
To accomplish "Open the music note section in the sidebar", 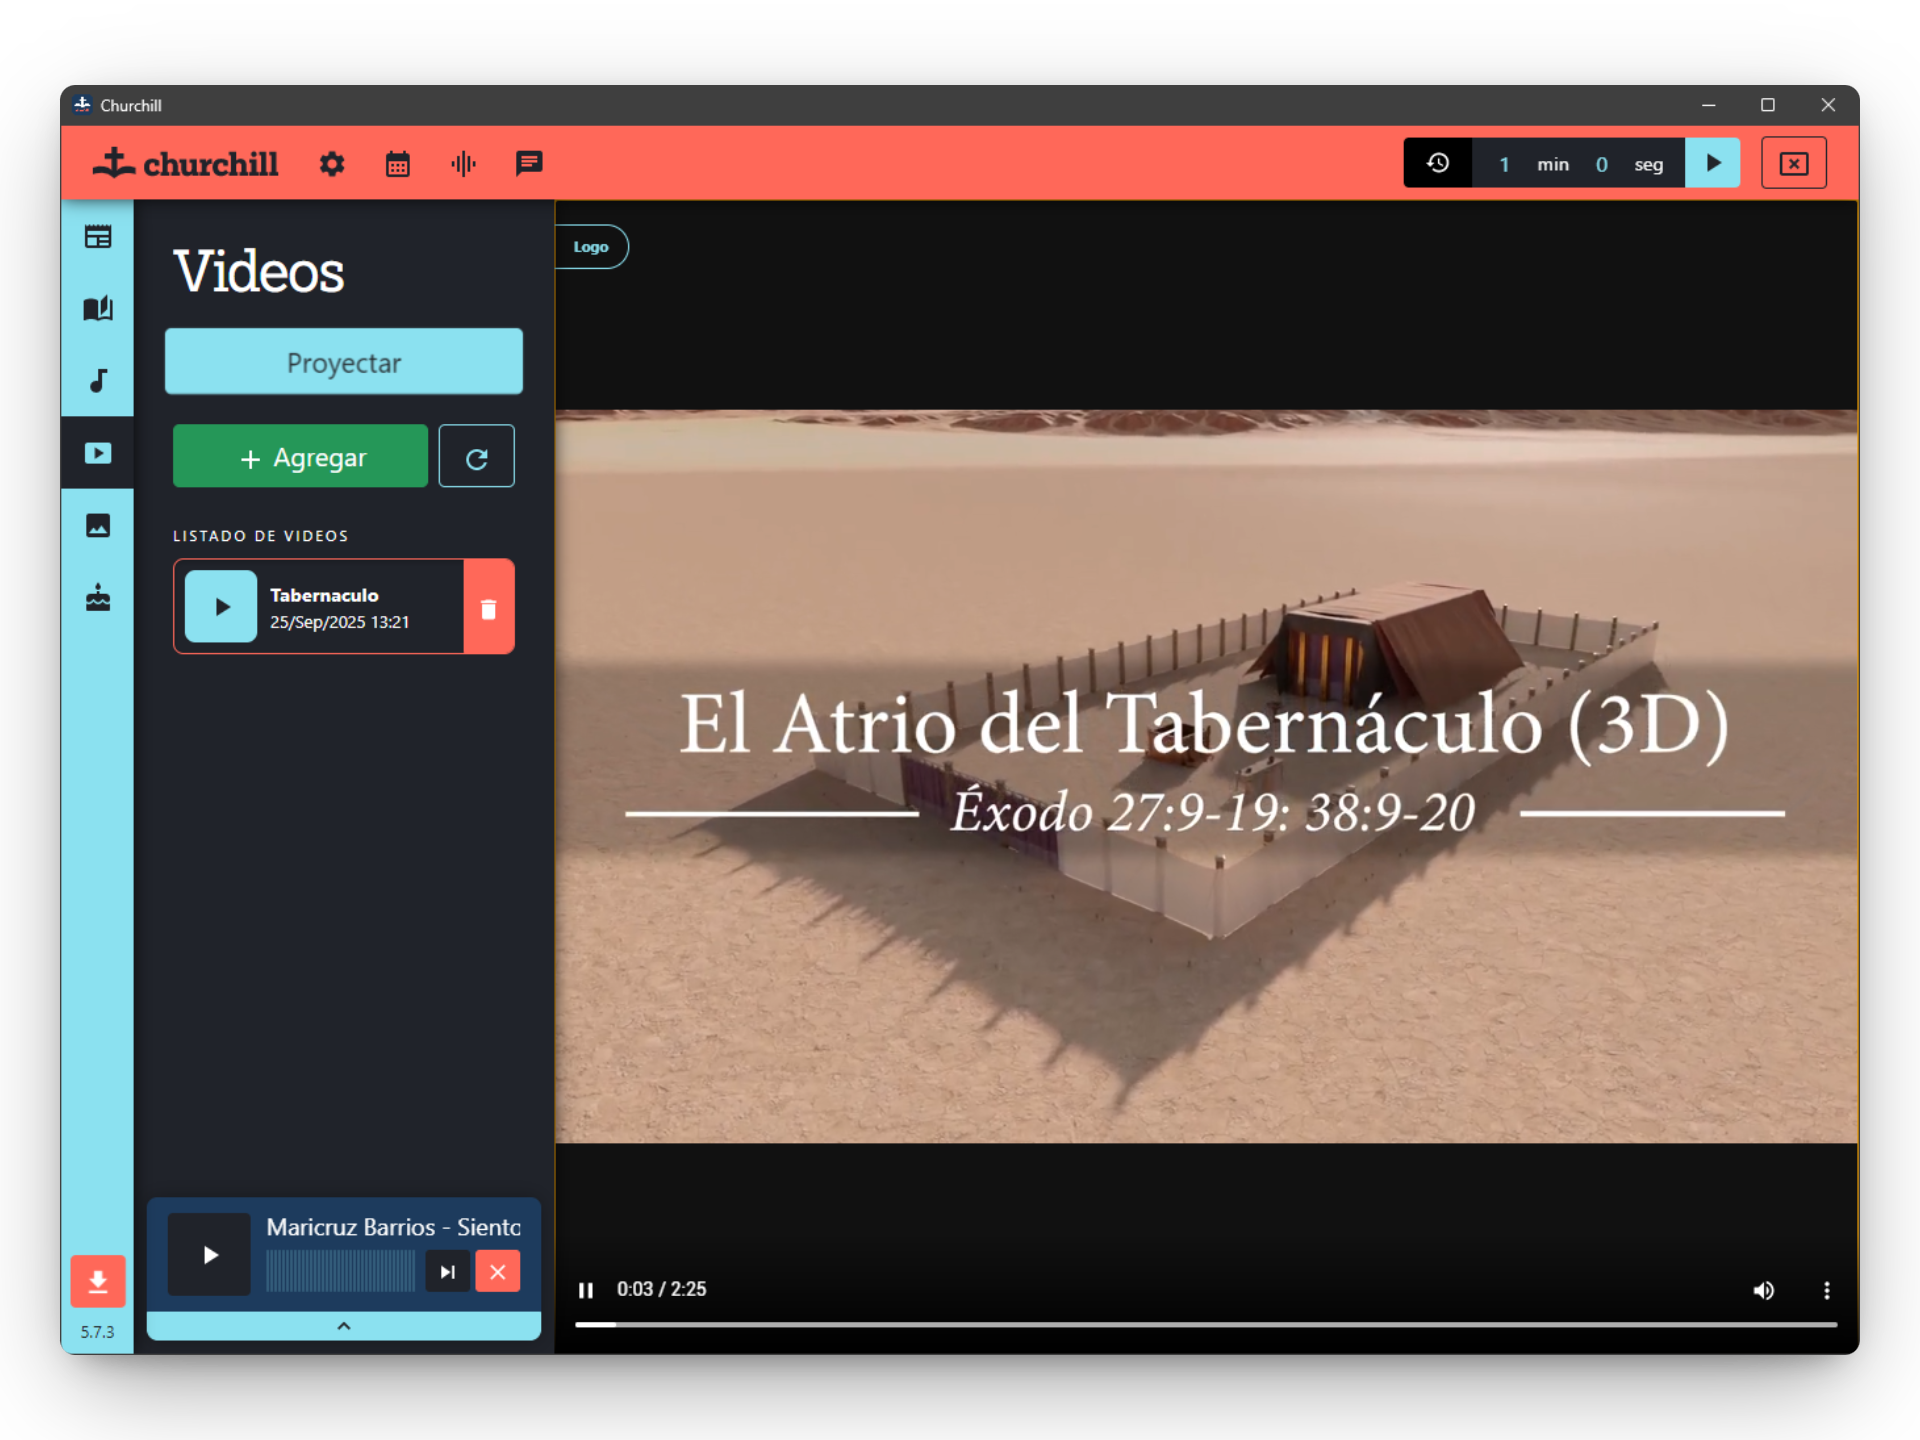I will point(97,381).
